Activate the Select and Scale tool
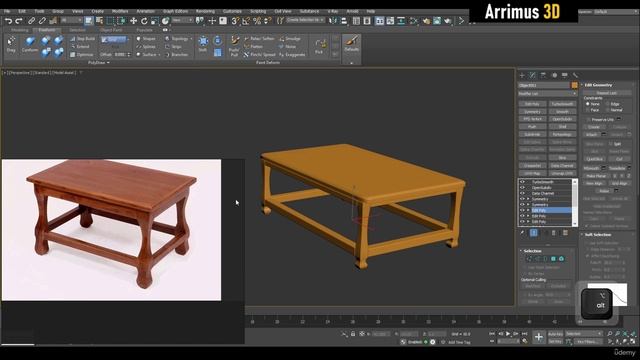640x360 pixels. tap(155, 21)
